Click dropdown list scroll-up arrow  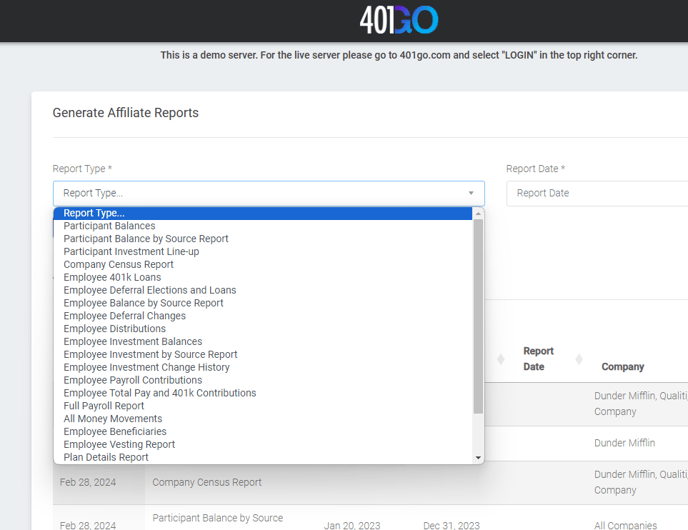coord(478,213)
